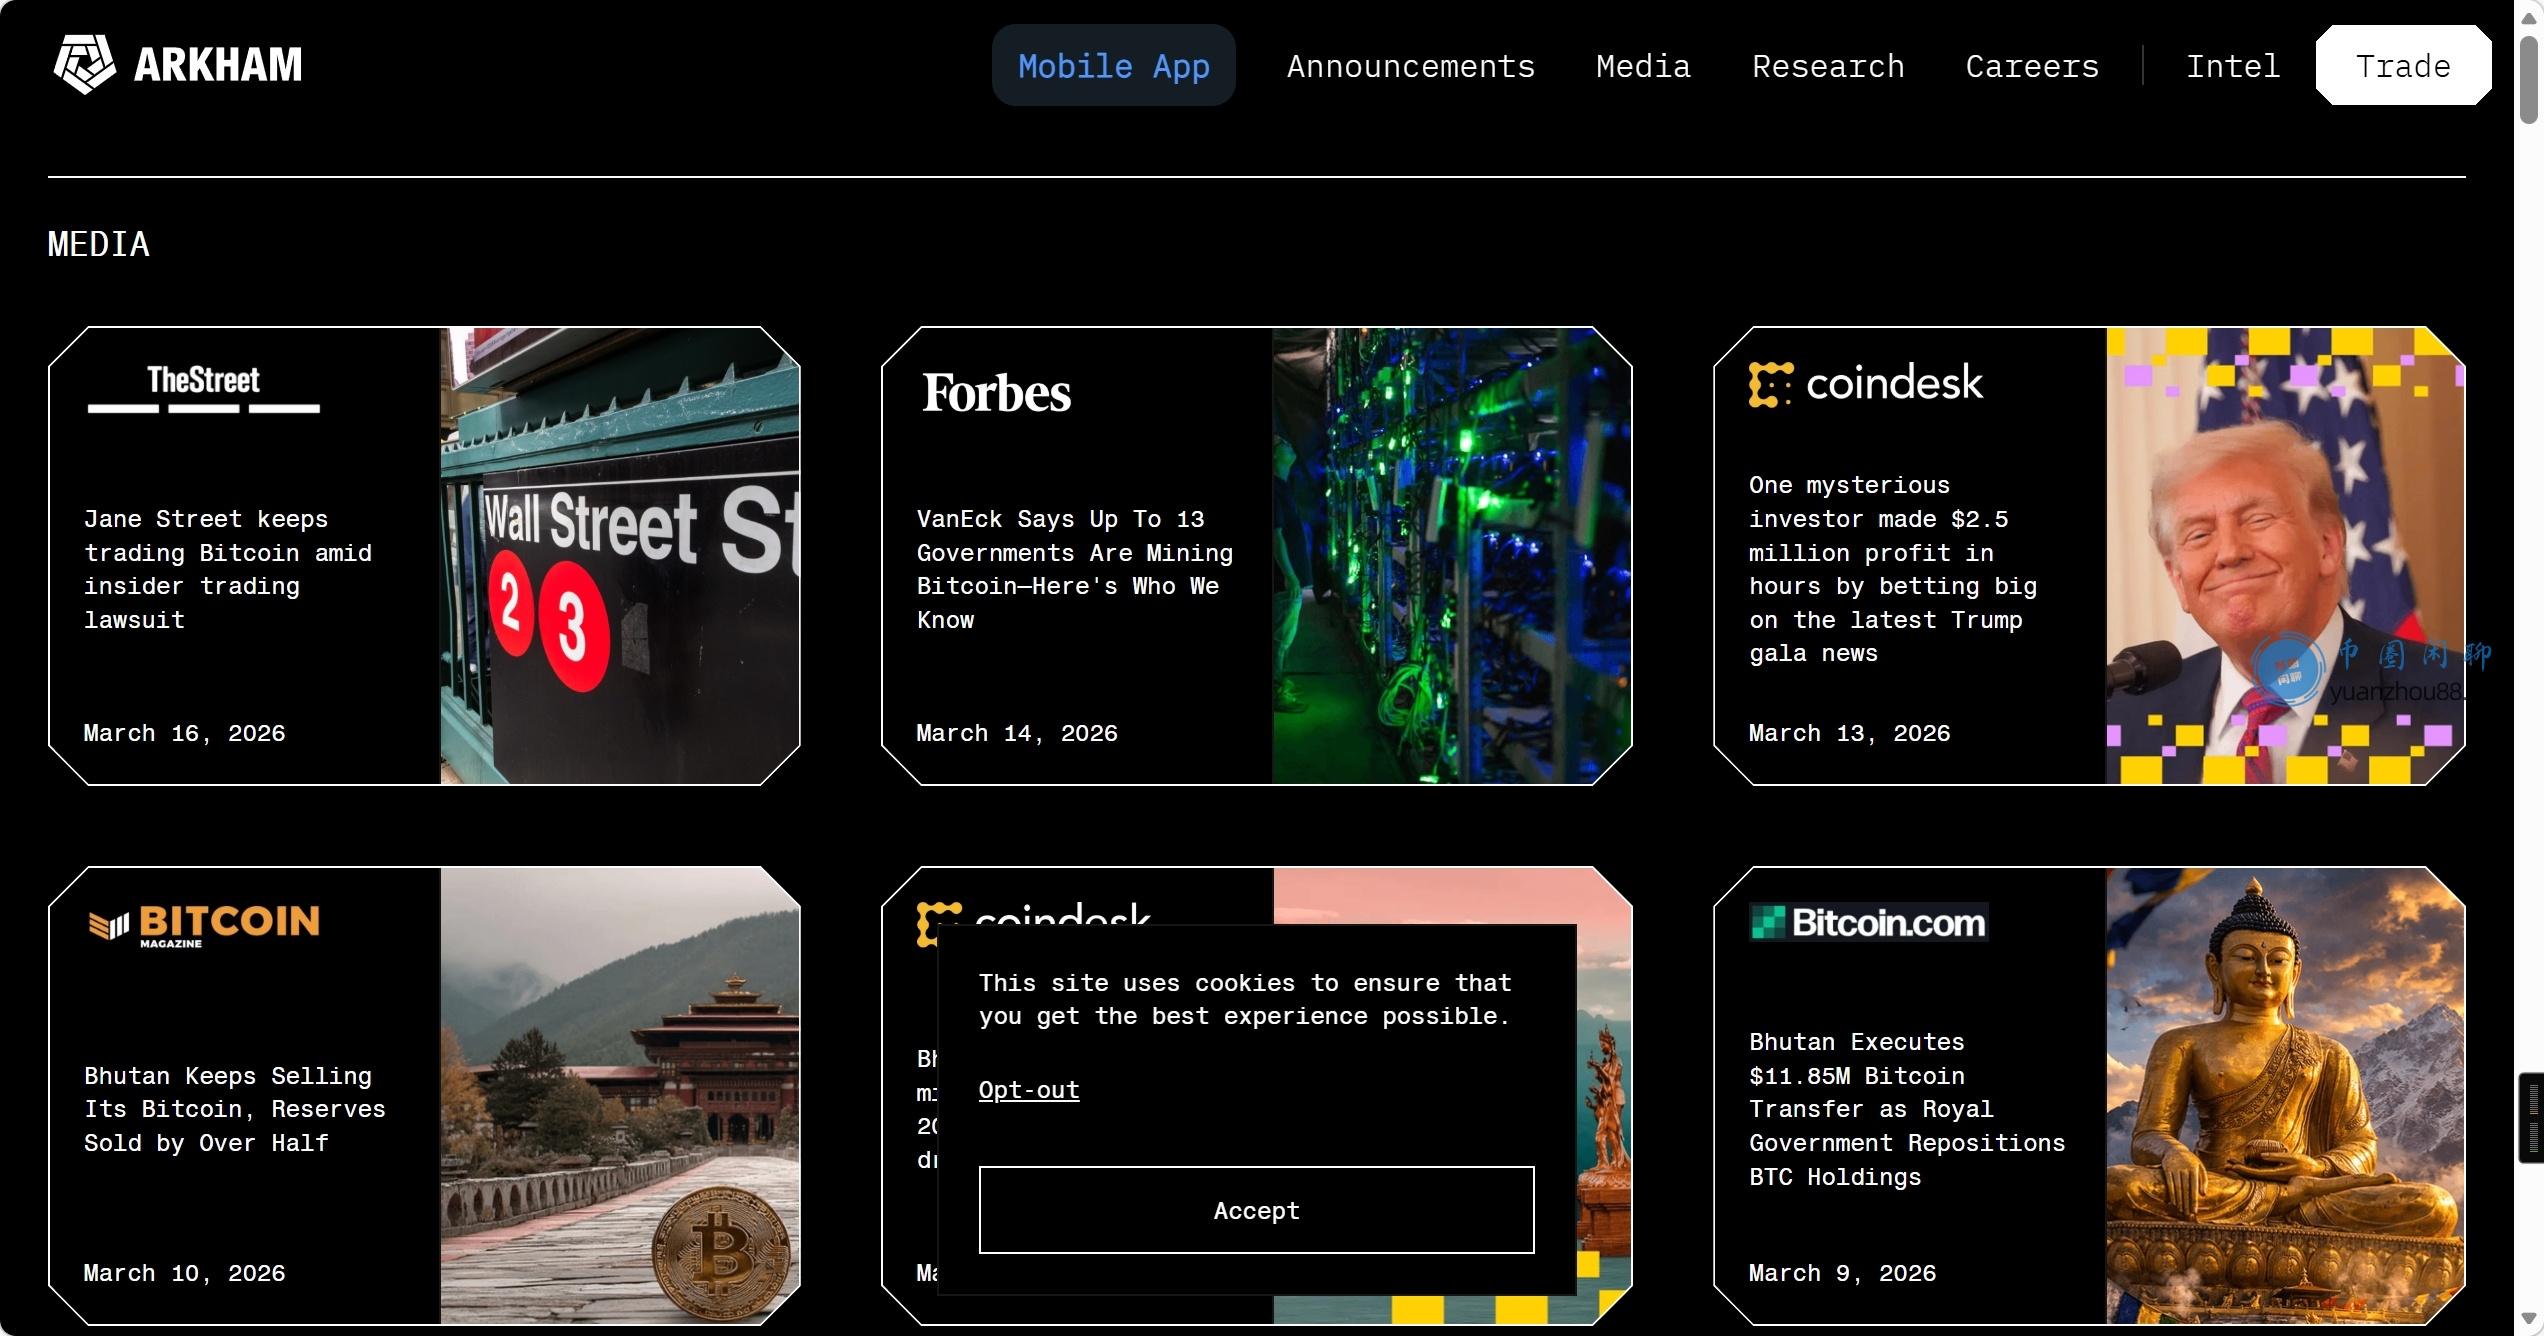
Task: Click the Forbes logo on second card
Action: (996, 393)
